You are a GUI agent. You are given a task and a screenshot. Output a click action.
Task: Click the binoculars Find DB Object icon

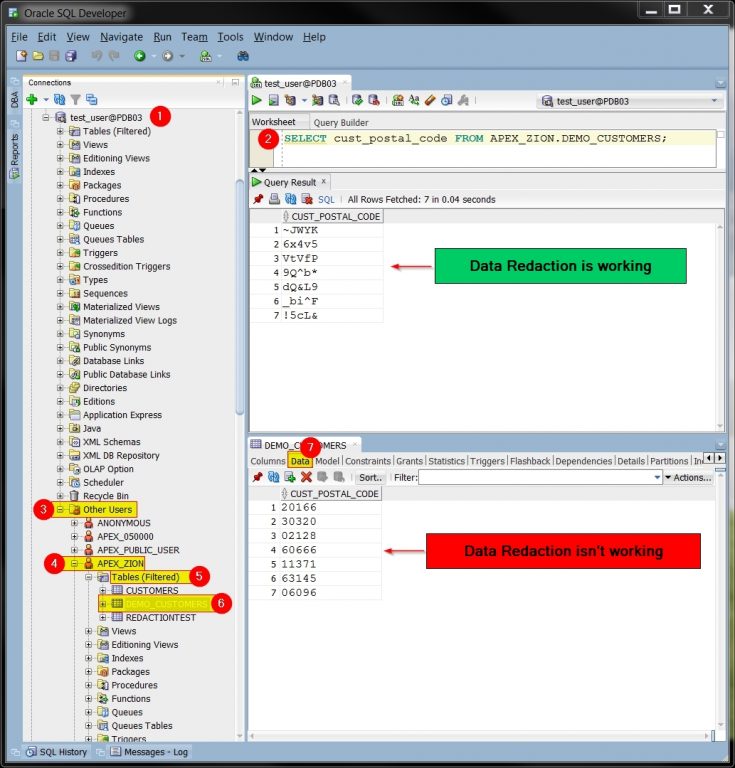(x=243, y=56)
